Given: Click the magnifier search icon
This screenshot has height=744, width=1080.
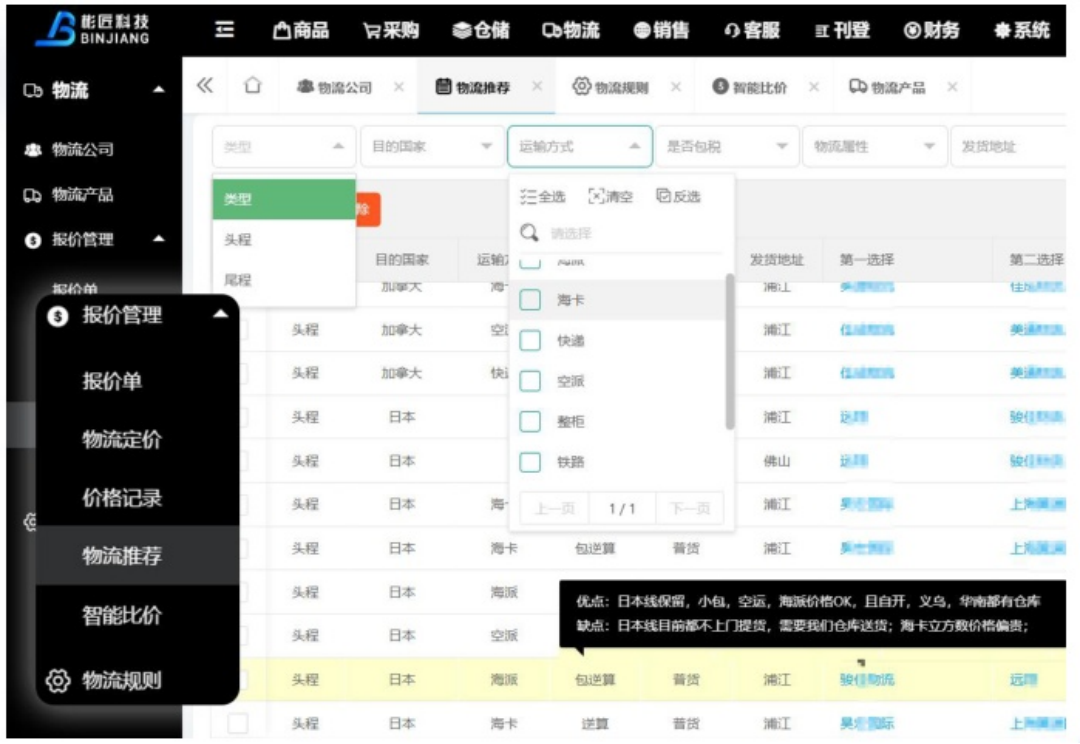Looking at the screenshot, I should tap(529, 233).
